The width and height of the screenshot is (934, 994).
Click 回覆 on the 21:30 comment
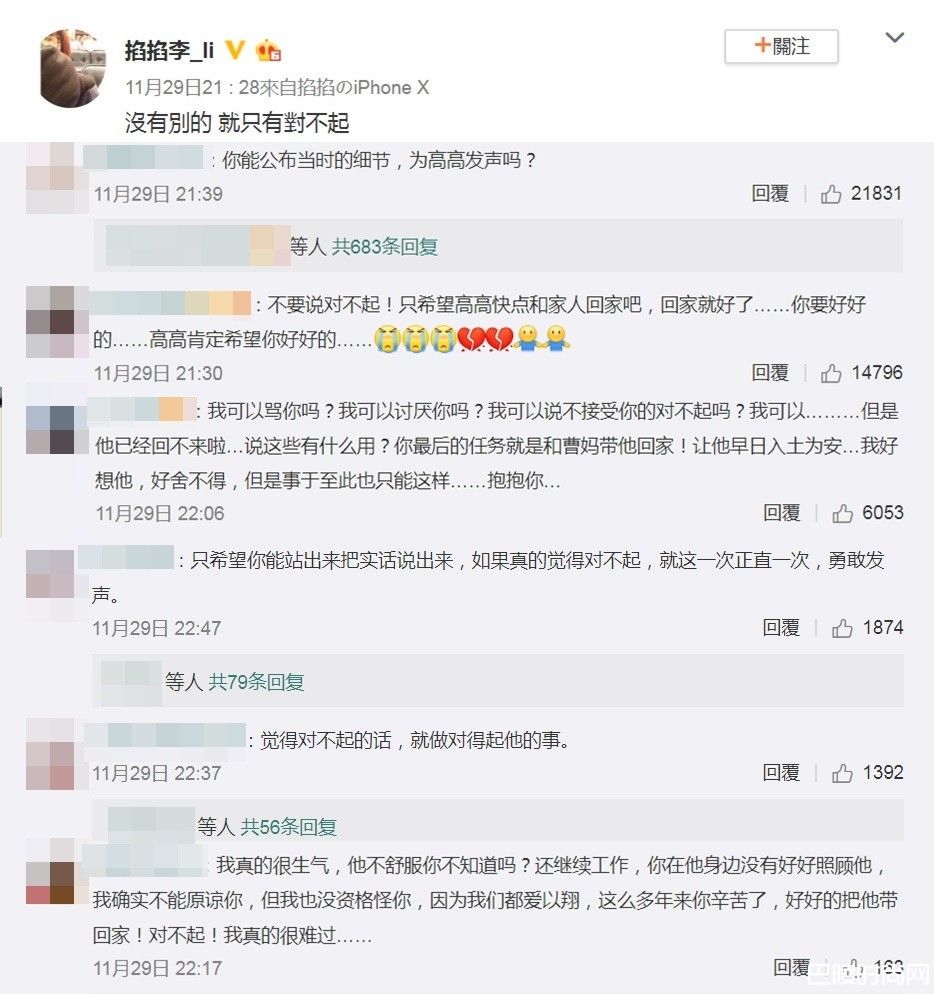[770, 373]
